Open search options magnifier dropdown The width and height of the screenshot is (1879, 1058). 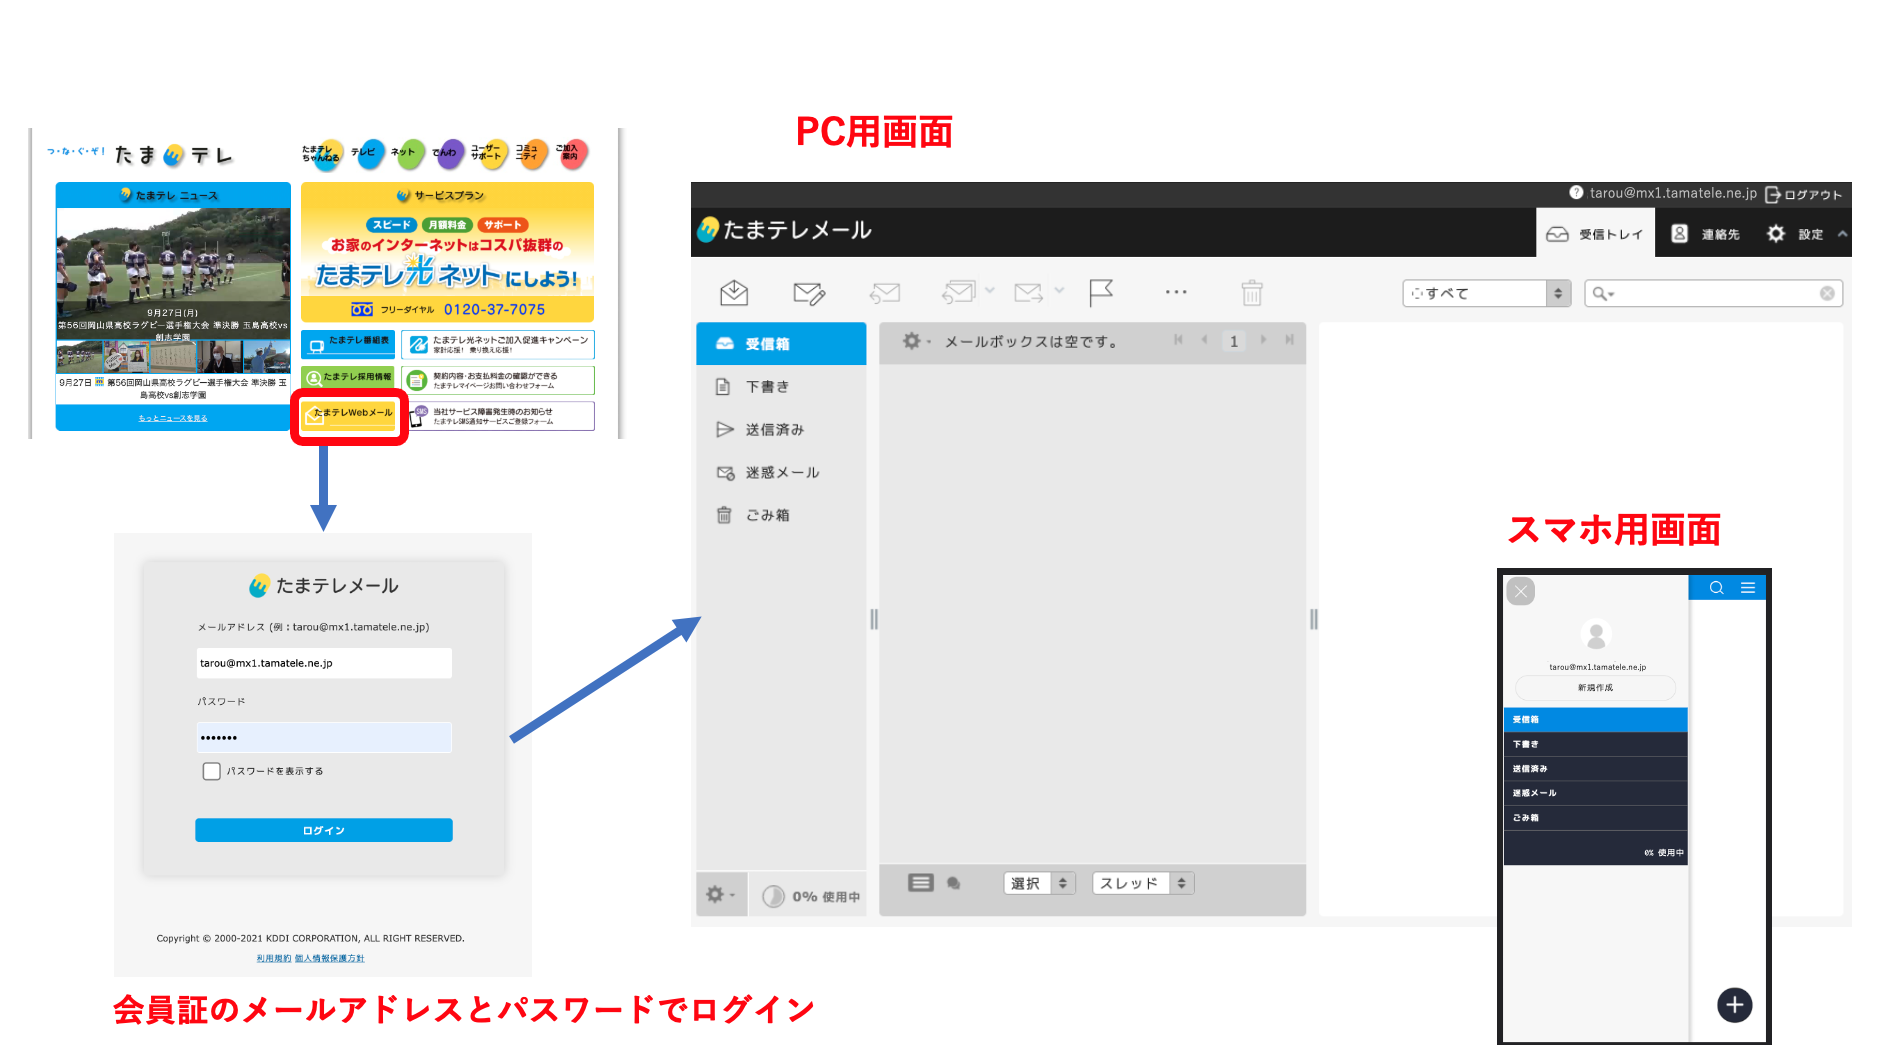click(1603, 293)
